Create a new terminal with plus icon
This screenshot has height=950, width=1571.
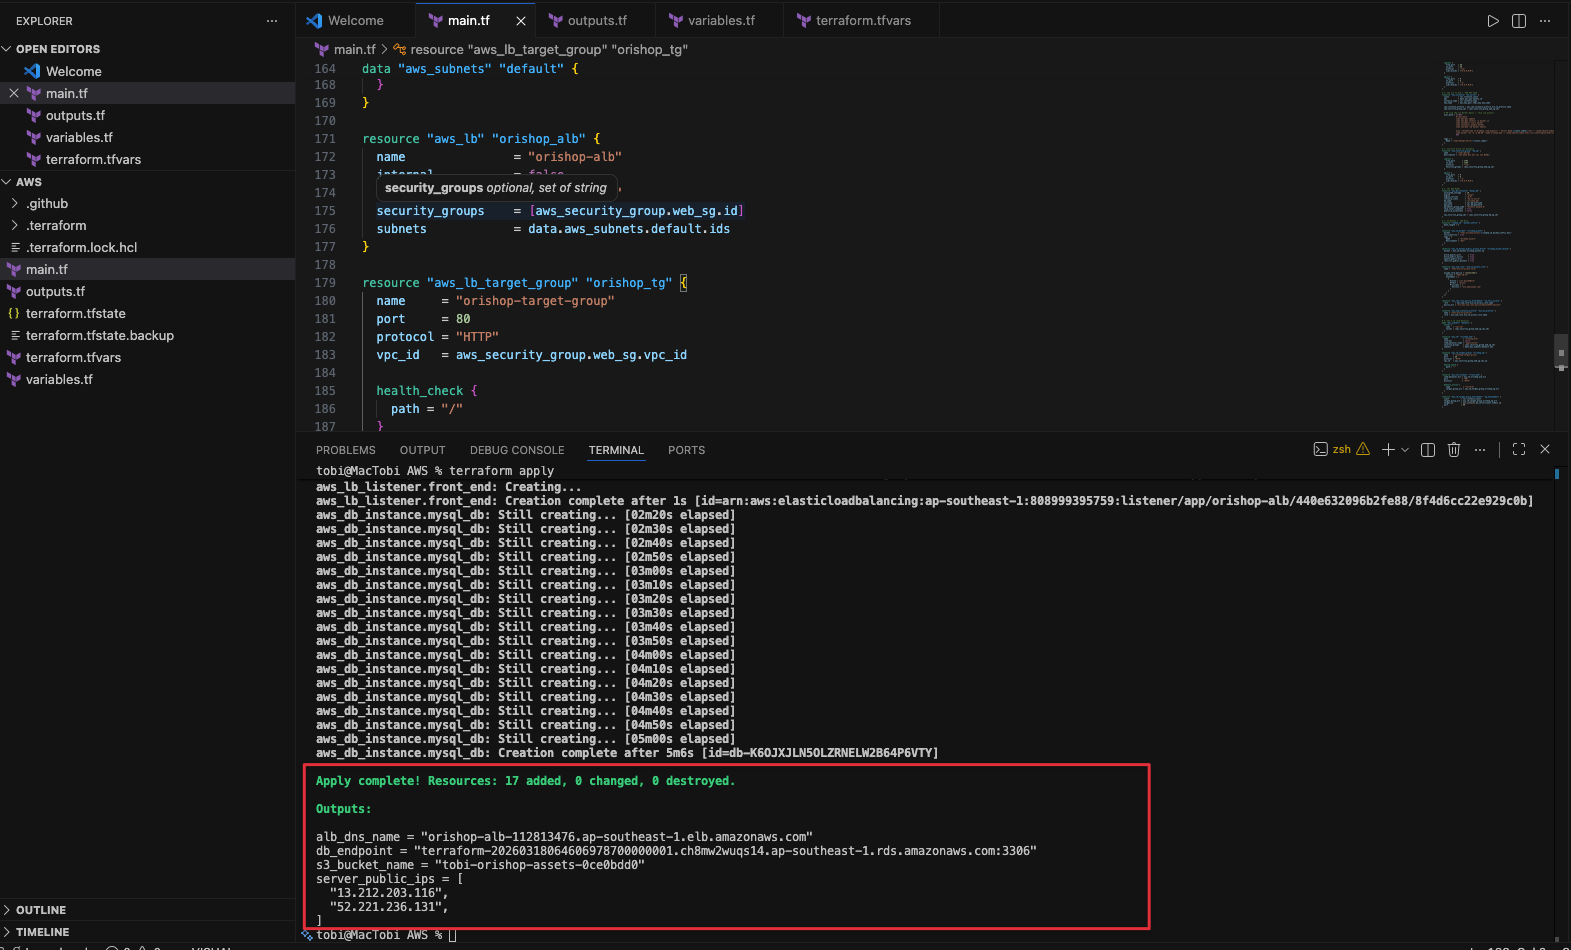[1388, 450]
